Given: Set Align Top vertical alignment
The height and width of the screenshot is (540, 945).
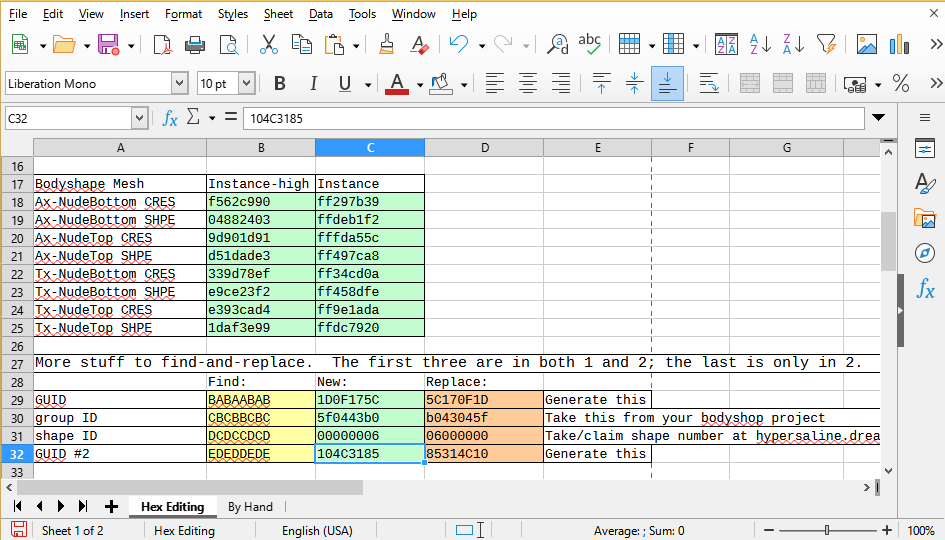Looking at the screenshot, I should pos(601,84).
